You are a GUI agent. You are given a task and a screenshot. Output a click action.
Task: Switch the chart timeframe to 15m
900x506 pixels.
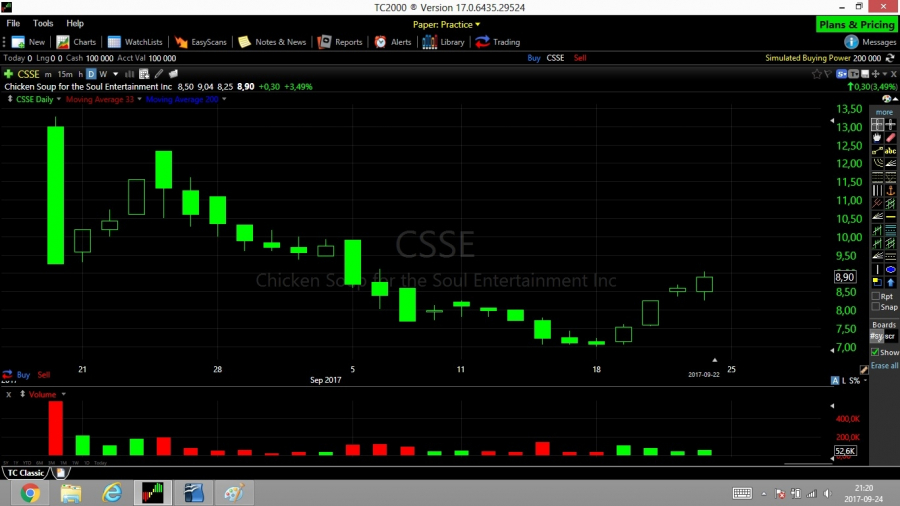point(63,74)
